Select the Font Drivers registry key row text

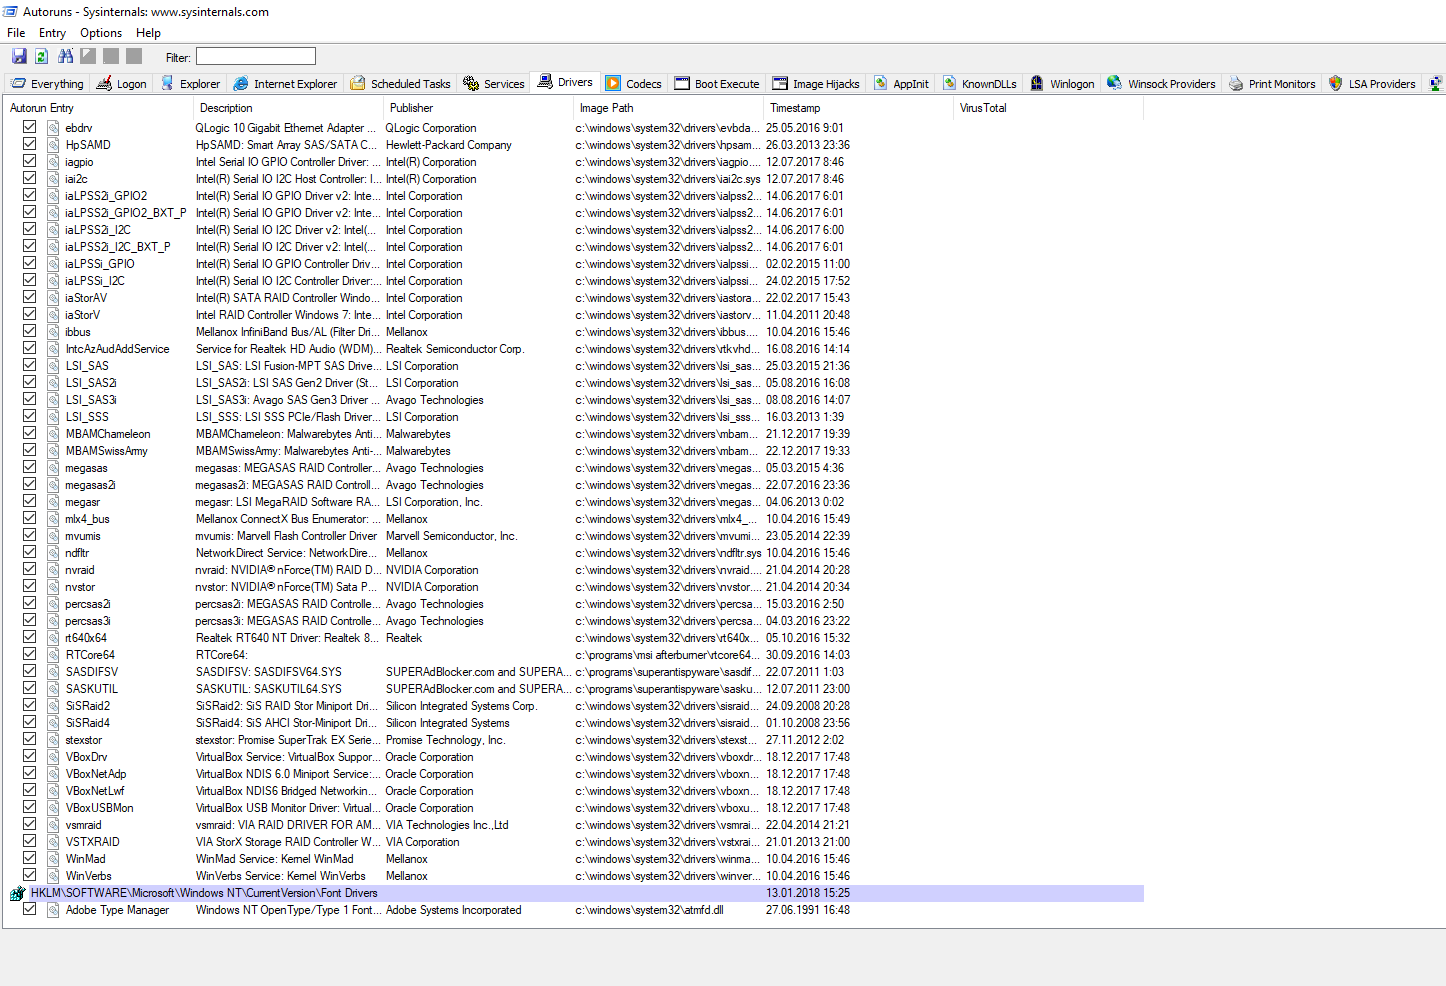point(204,893)
